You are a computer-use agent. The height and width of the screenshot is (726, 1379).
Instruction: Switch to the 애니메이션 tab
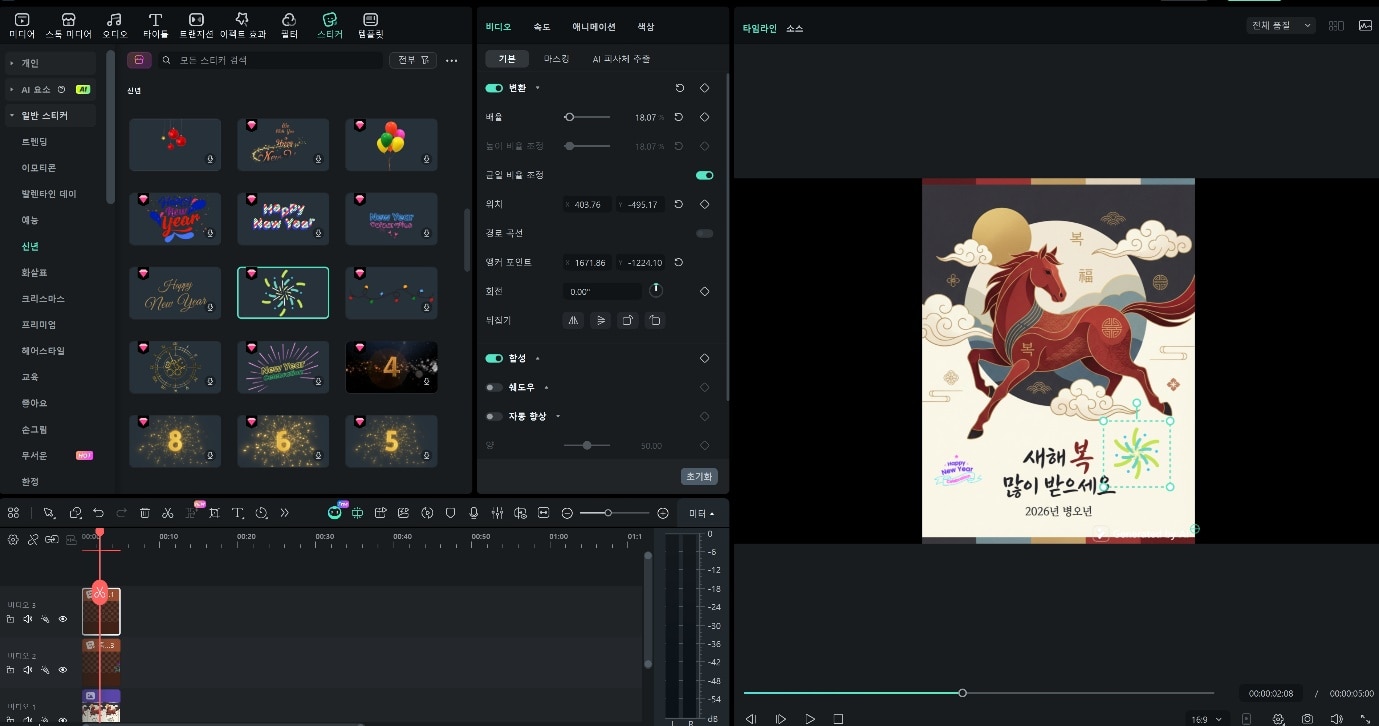593,27
